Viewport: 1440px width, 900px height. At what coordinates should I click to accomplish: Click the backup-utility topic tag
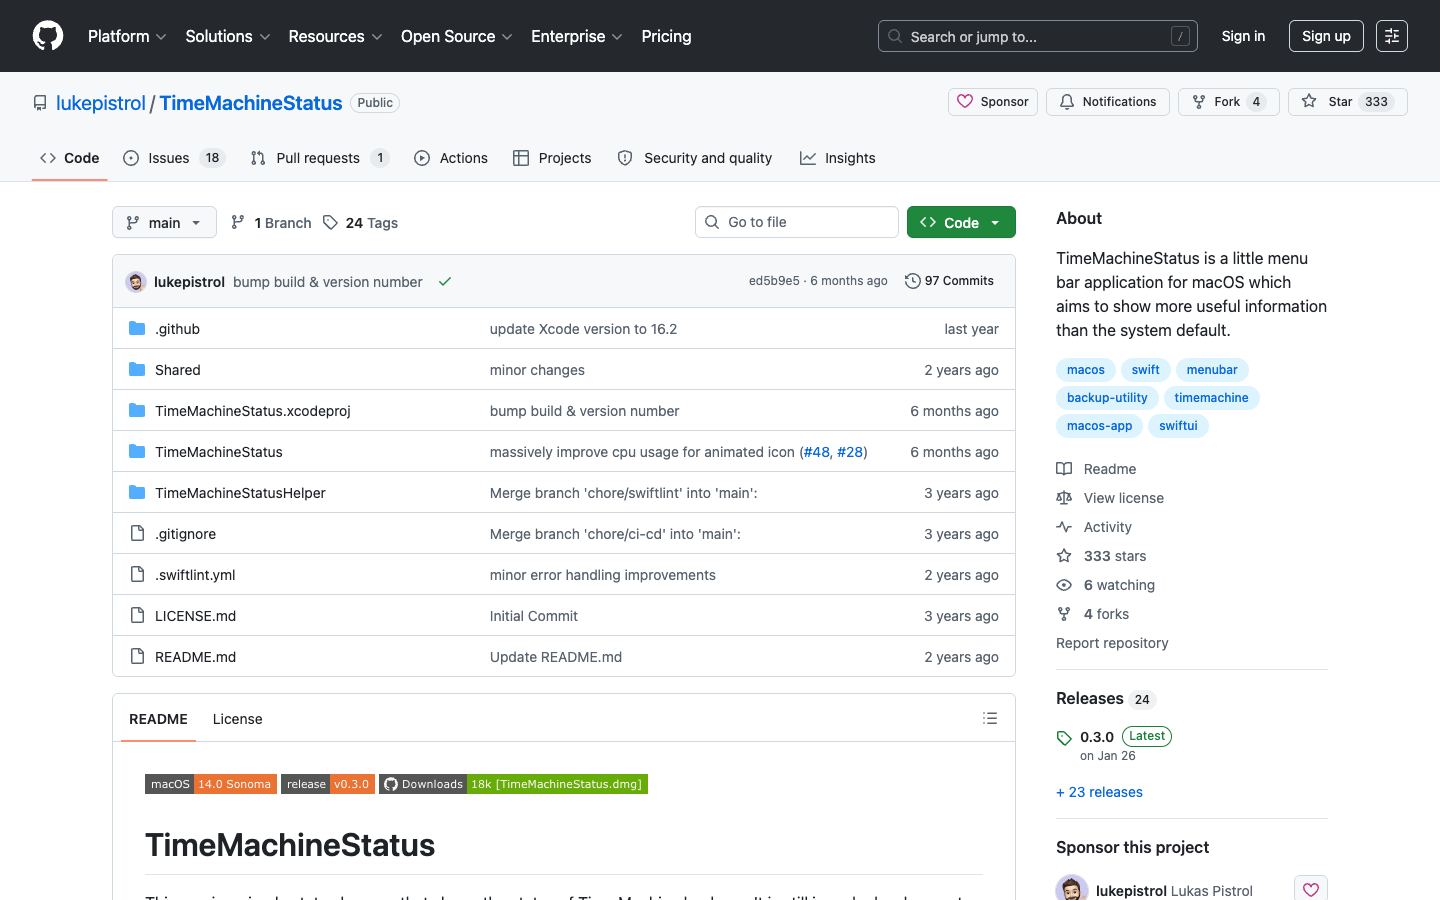click(1107, 398)
